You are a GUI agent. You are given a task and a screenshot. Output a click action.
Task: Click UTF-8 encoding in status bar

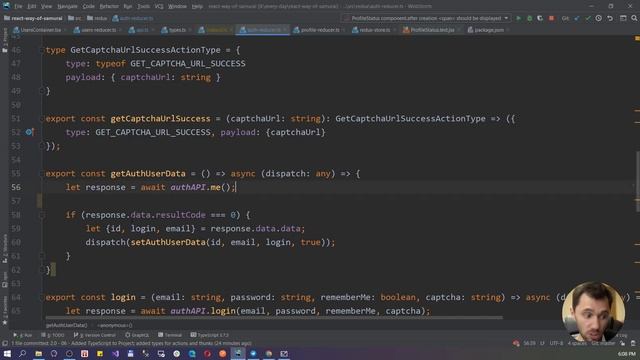(x=556, y=343)
